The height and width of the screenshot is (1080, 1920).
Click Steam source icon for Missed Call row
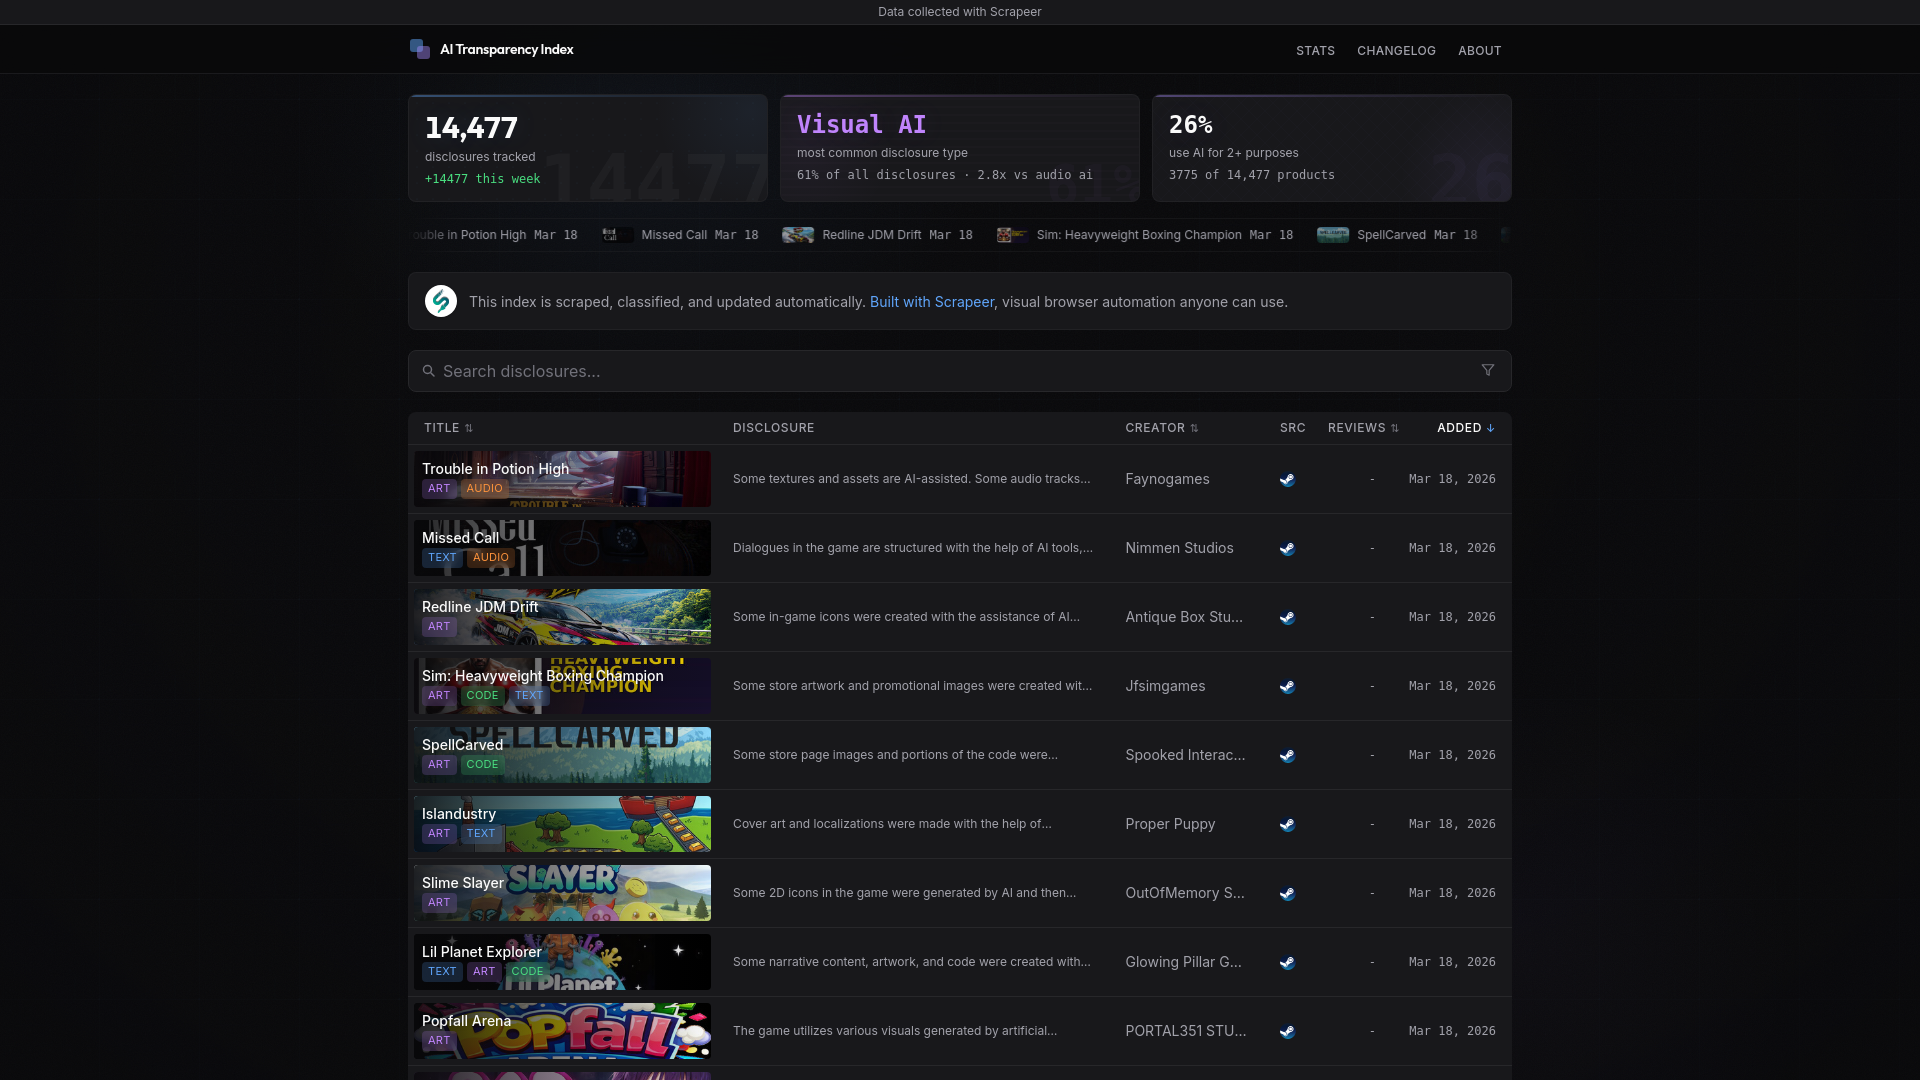pyautogui.click(x=1287, y=548)
